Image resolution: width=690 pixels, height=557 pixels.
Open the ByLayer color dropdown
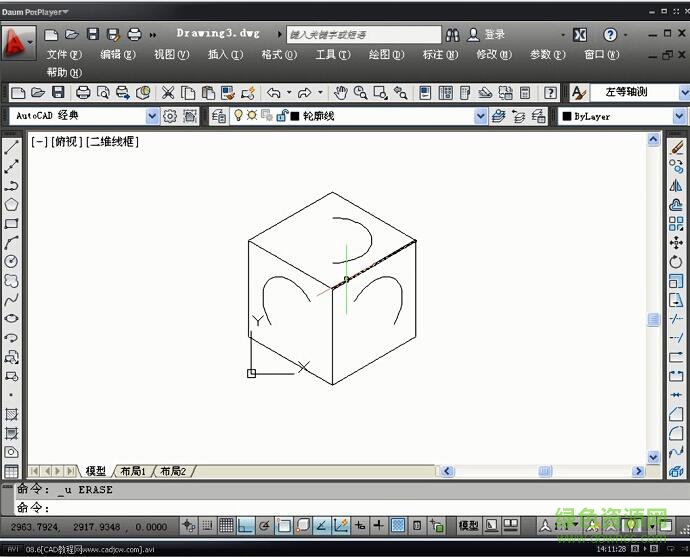[680, 116]
